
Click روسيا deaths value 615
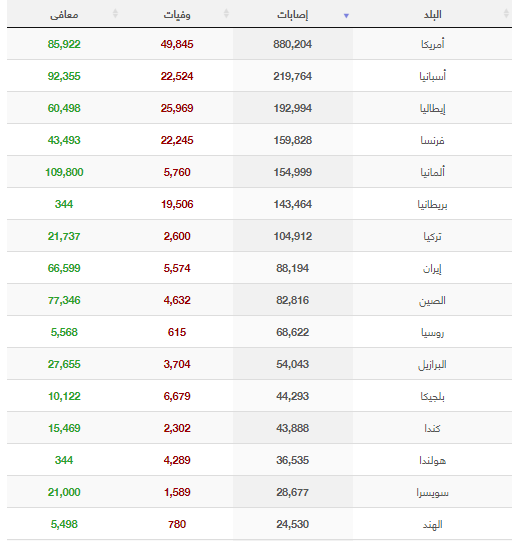pyautogui.click(x=177, y=332)
